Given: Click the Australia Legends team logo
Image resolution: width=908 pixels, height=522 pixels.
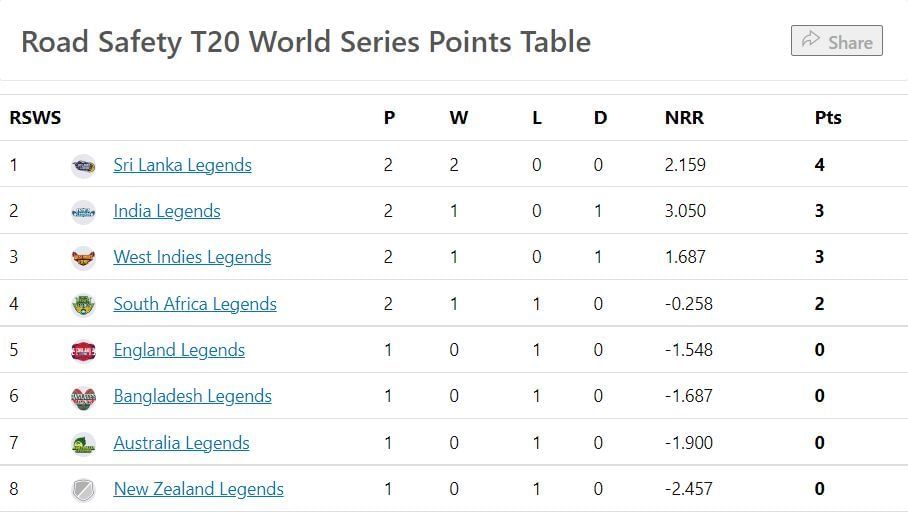Looking at the screenshot, I should pos(83,443).
